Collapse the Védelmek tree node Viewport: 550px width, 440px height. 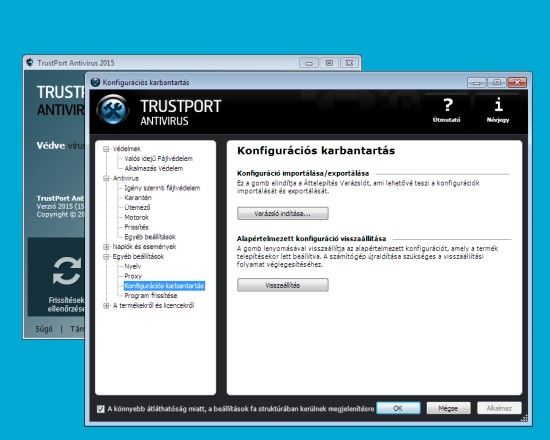106,149
